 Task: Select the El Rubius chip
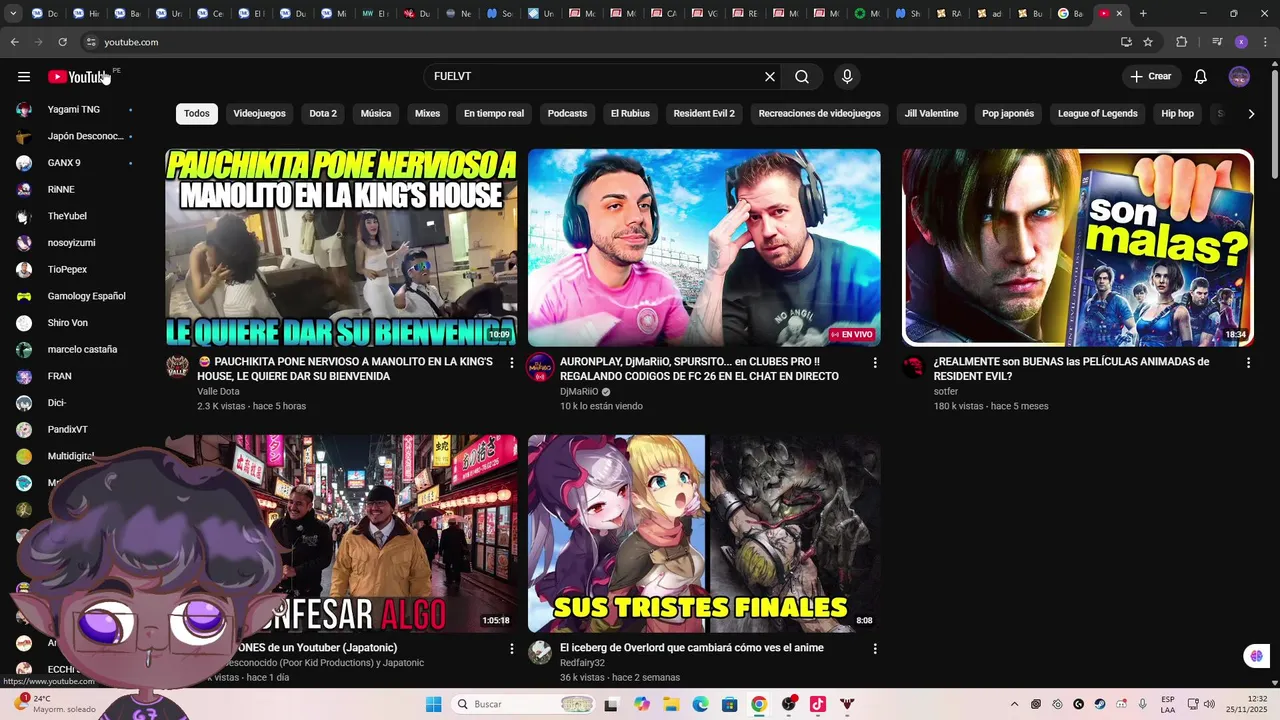point(630,114)
